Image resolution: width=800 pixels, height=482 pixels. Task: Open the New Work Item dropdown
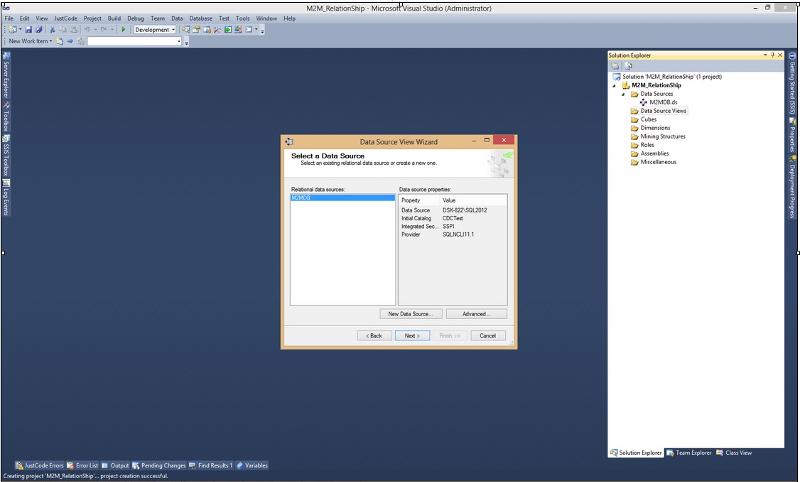point(30,41)
